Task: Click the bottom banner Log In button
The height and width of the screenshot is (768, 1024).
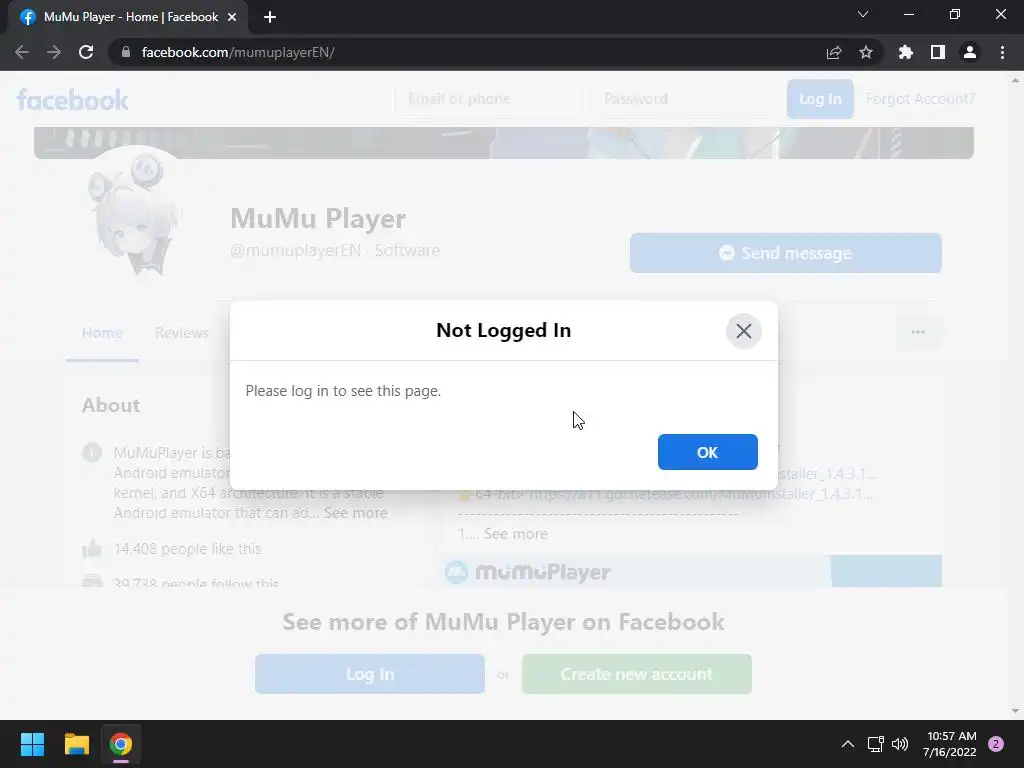Action: (x=370, y=674)
